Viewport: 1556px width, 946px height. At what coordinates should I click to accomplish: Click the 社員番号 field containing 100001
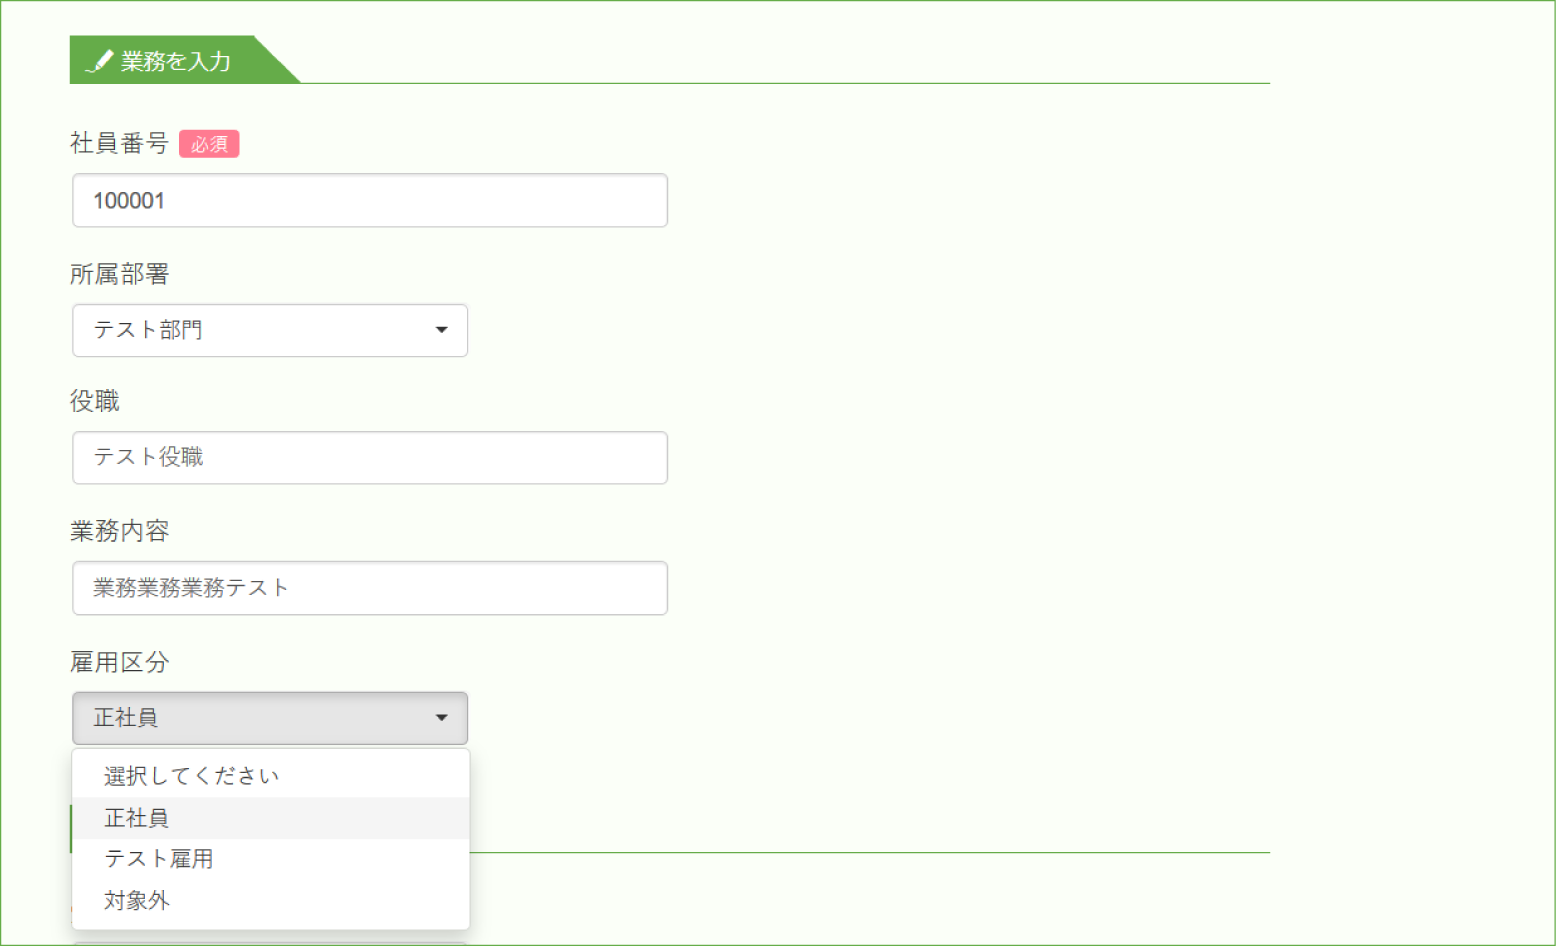pos(370,200)
